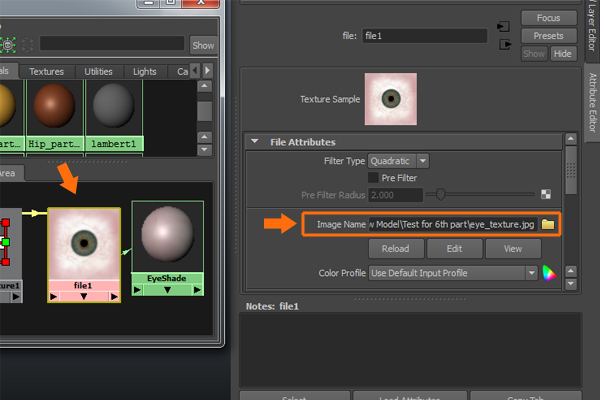Screen dimensions: 600x400
Task: Click the Focus button
Action: point(548,18)
